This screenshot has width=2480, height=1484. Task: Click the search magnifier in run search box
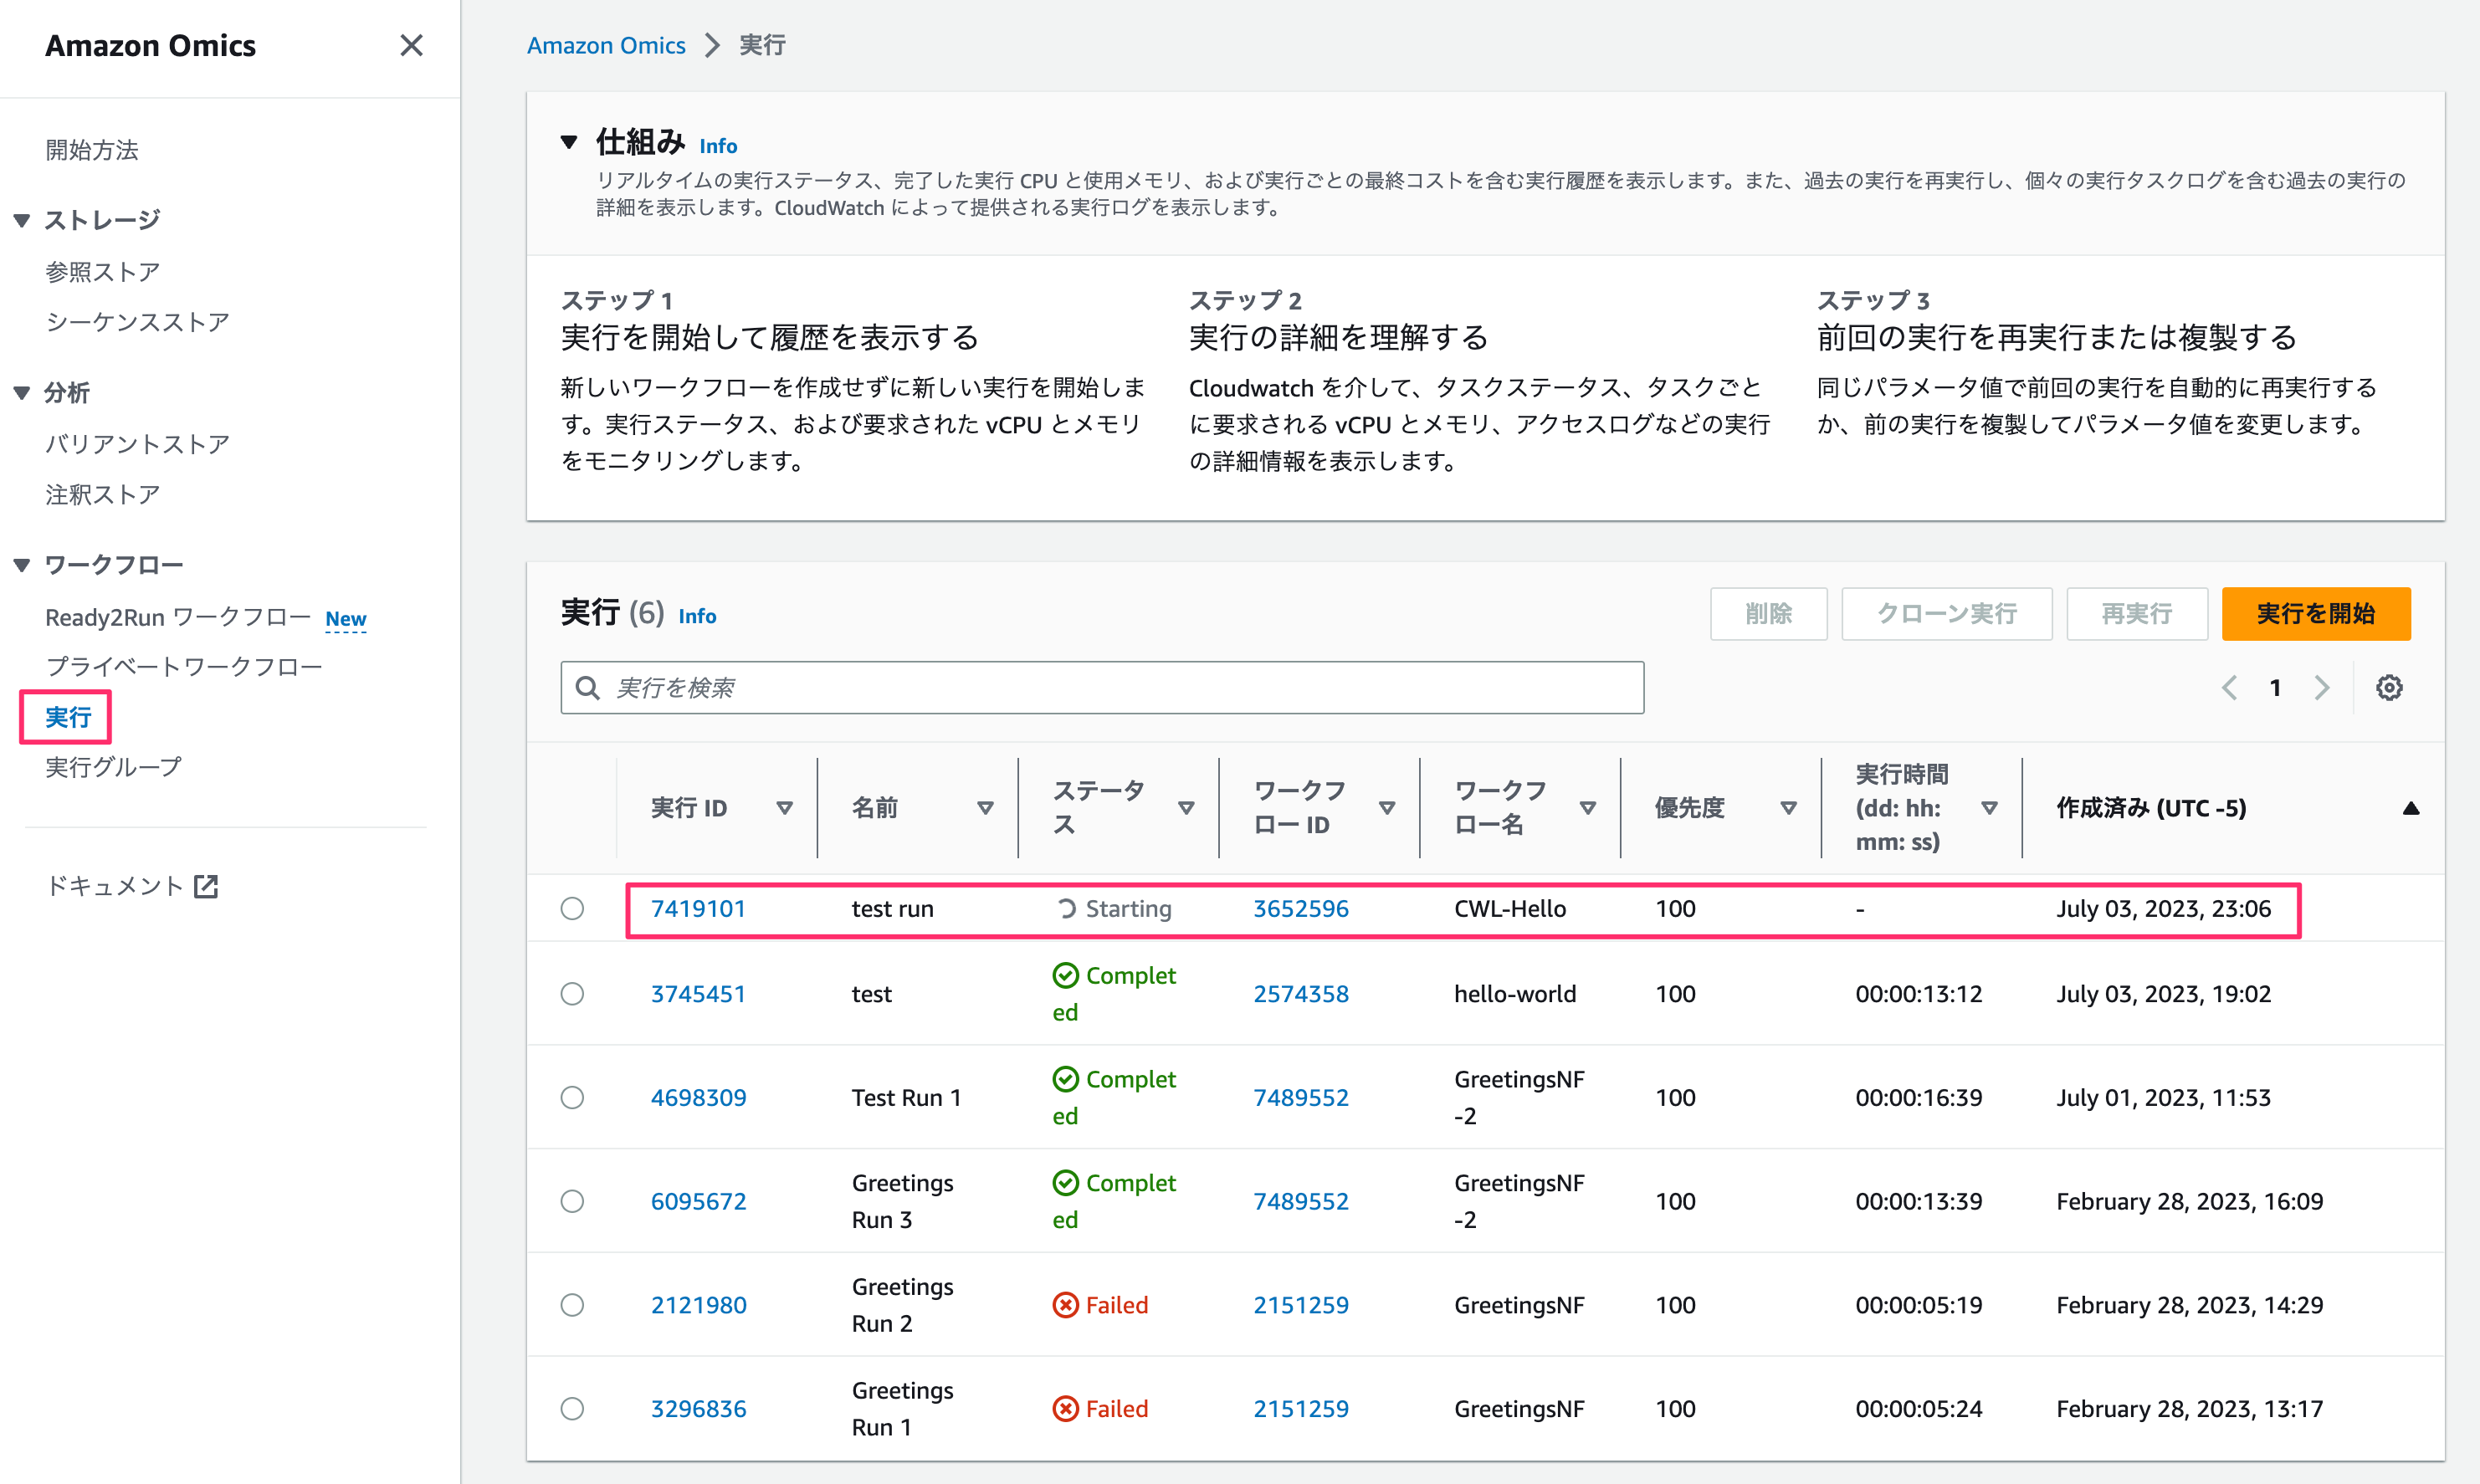pyautogui.click(x=588, y=688)
